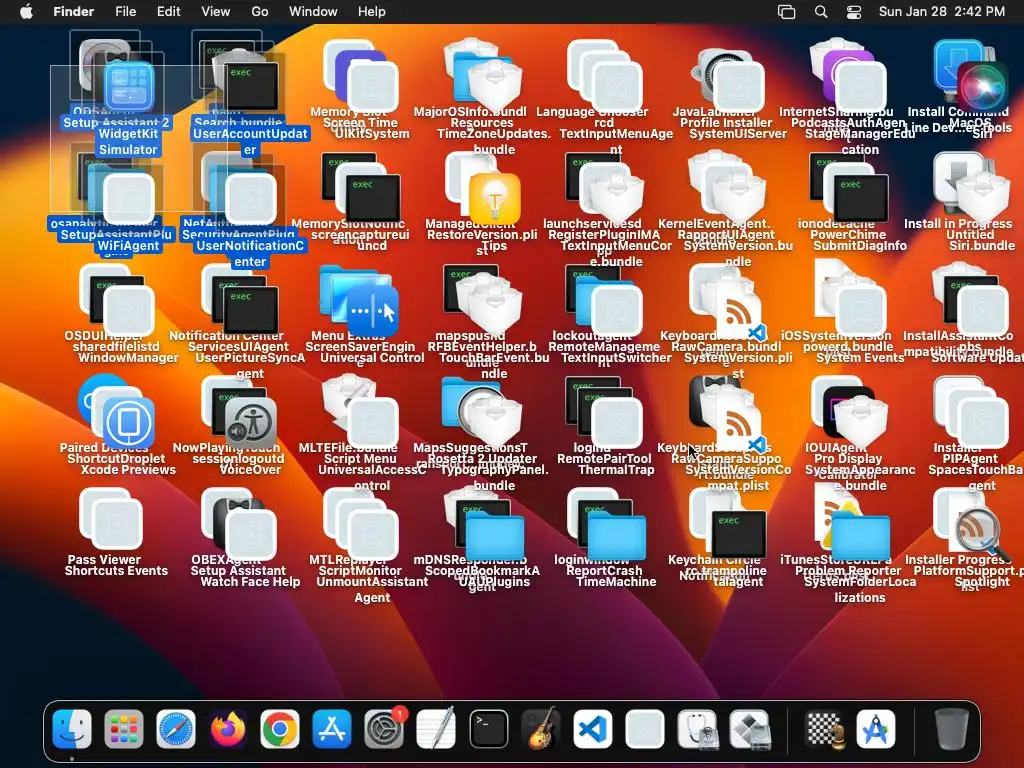The image size is (1024, 768).
Task: Launch Terminal from the Dock
Action: (x=488, y=728)
